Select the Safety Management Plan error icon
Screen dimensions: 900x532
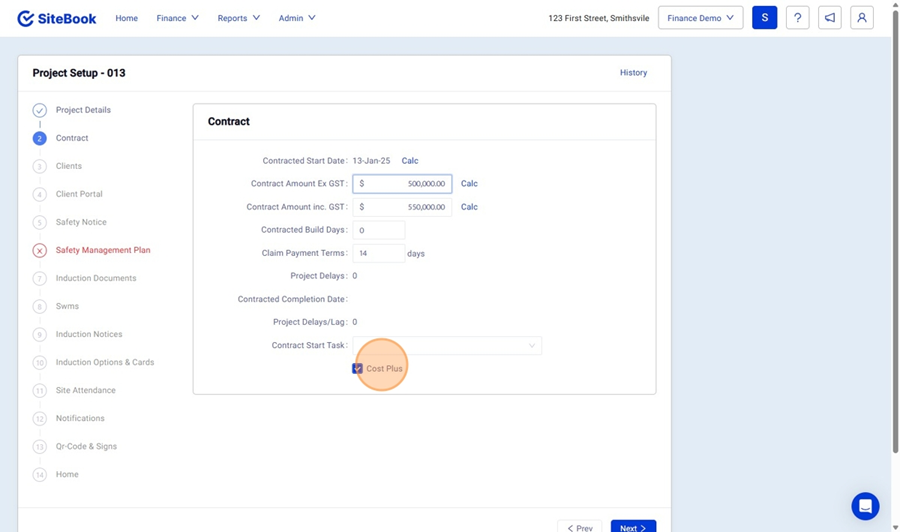(40, 250)
